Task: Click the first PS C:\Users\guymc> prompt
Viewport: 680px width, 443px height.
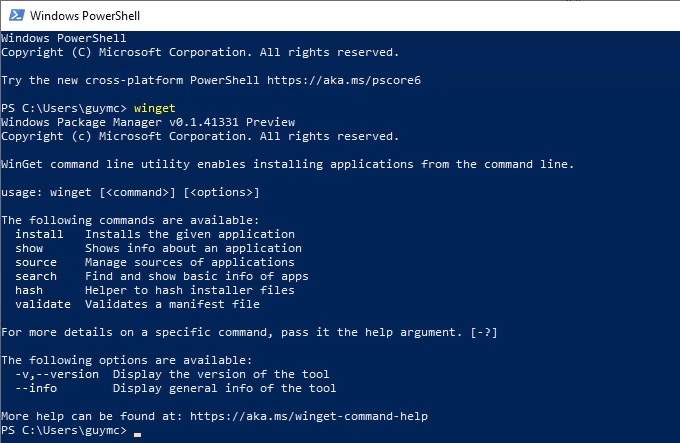Action: point(64,107)
